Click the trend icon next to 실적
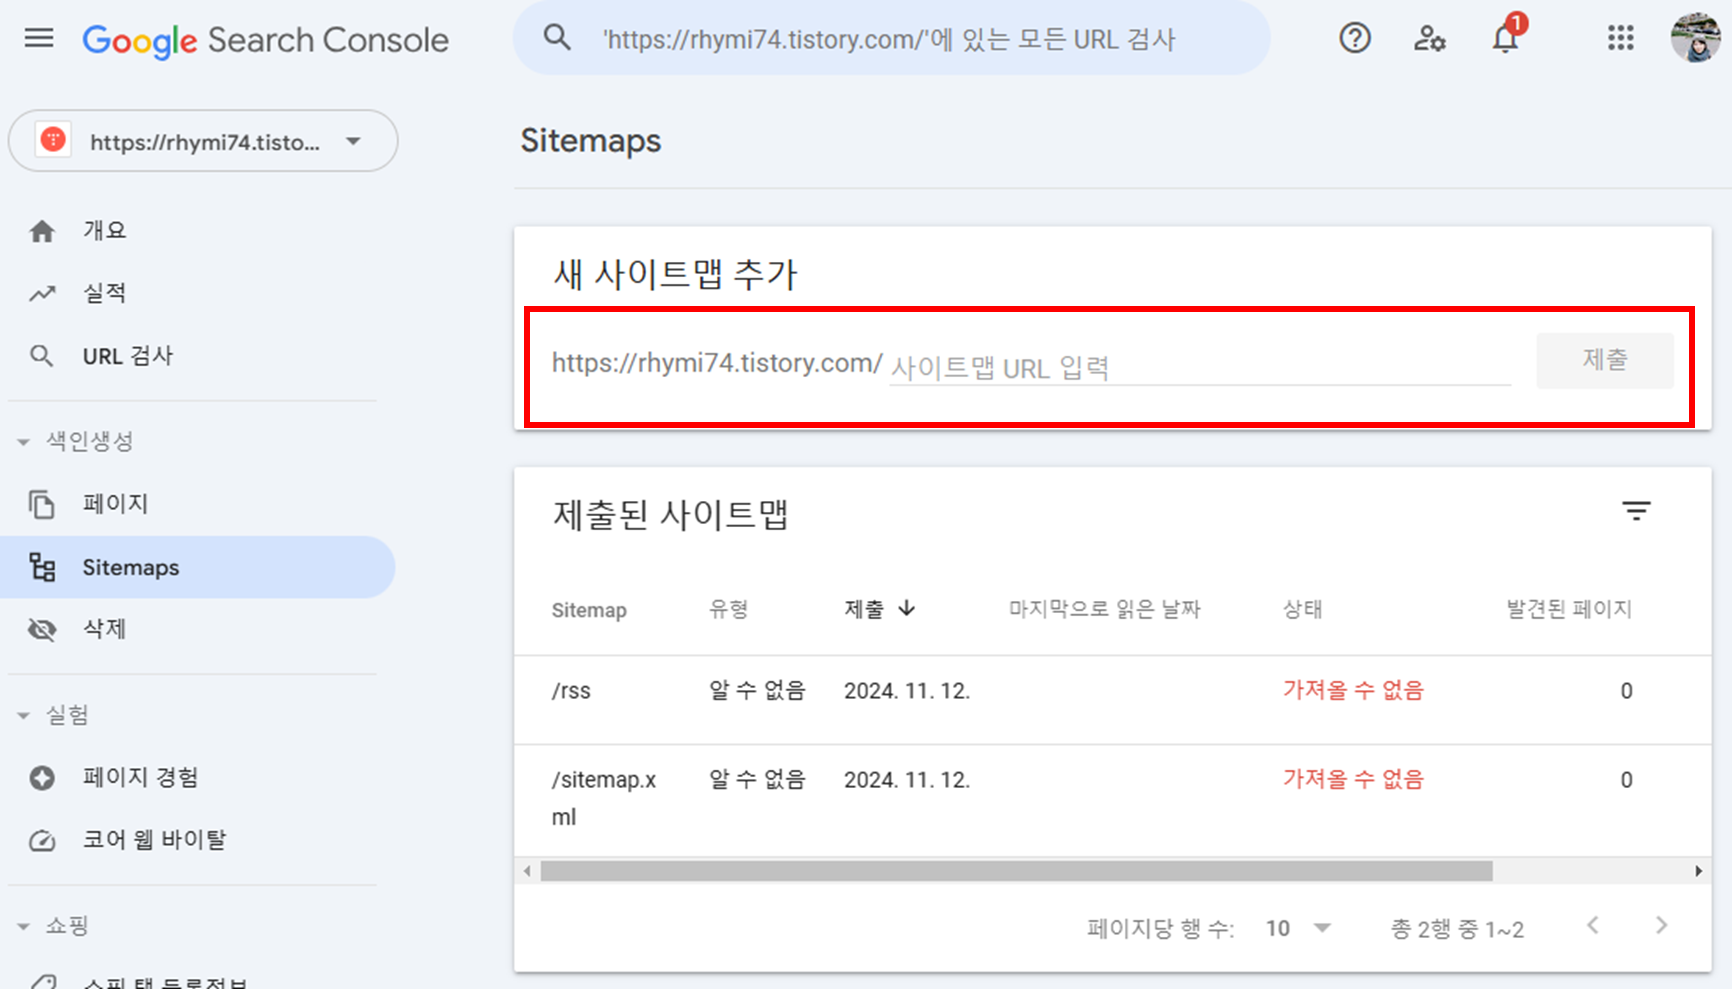 click(42, 293)
